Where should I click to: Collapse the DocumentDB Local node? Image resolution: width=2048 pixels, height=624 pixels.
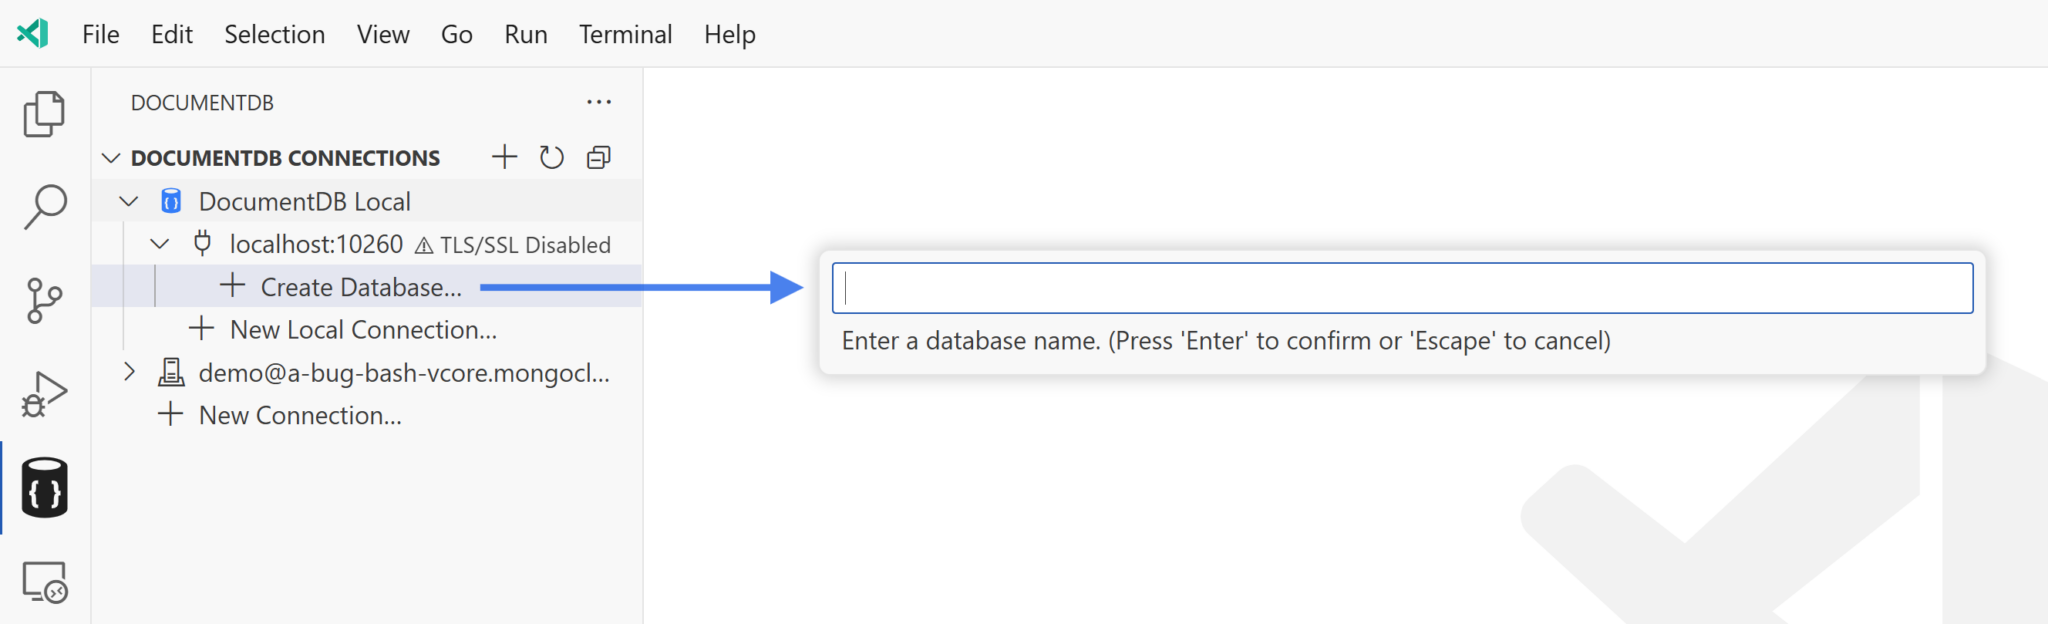129,201
